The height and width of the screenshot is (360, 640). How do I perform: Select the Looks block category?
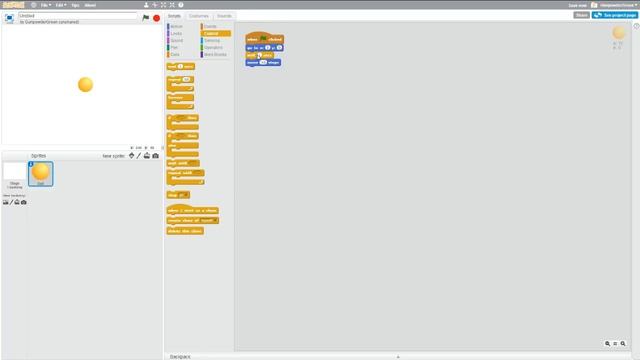click(176, 33)
